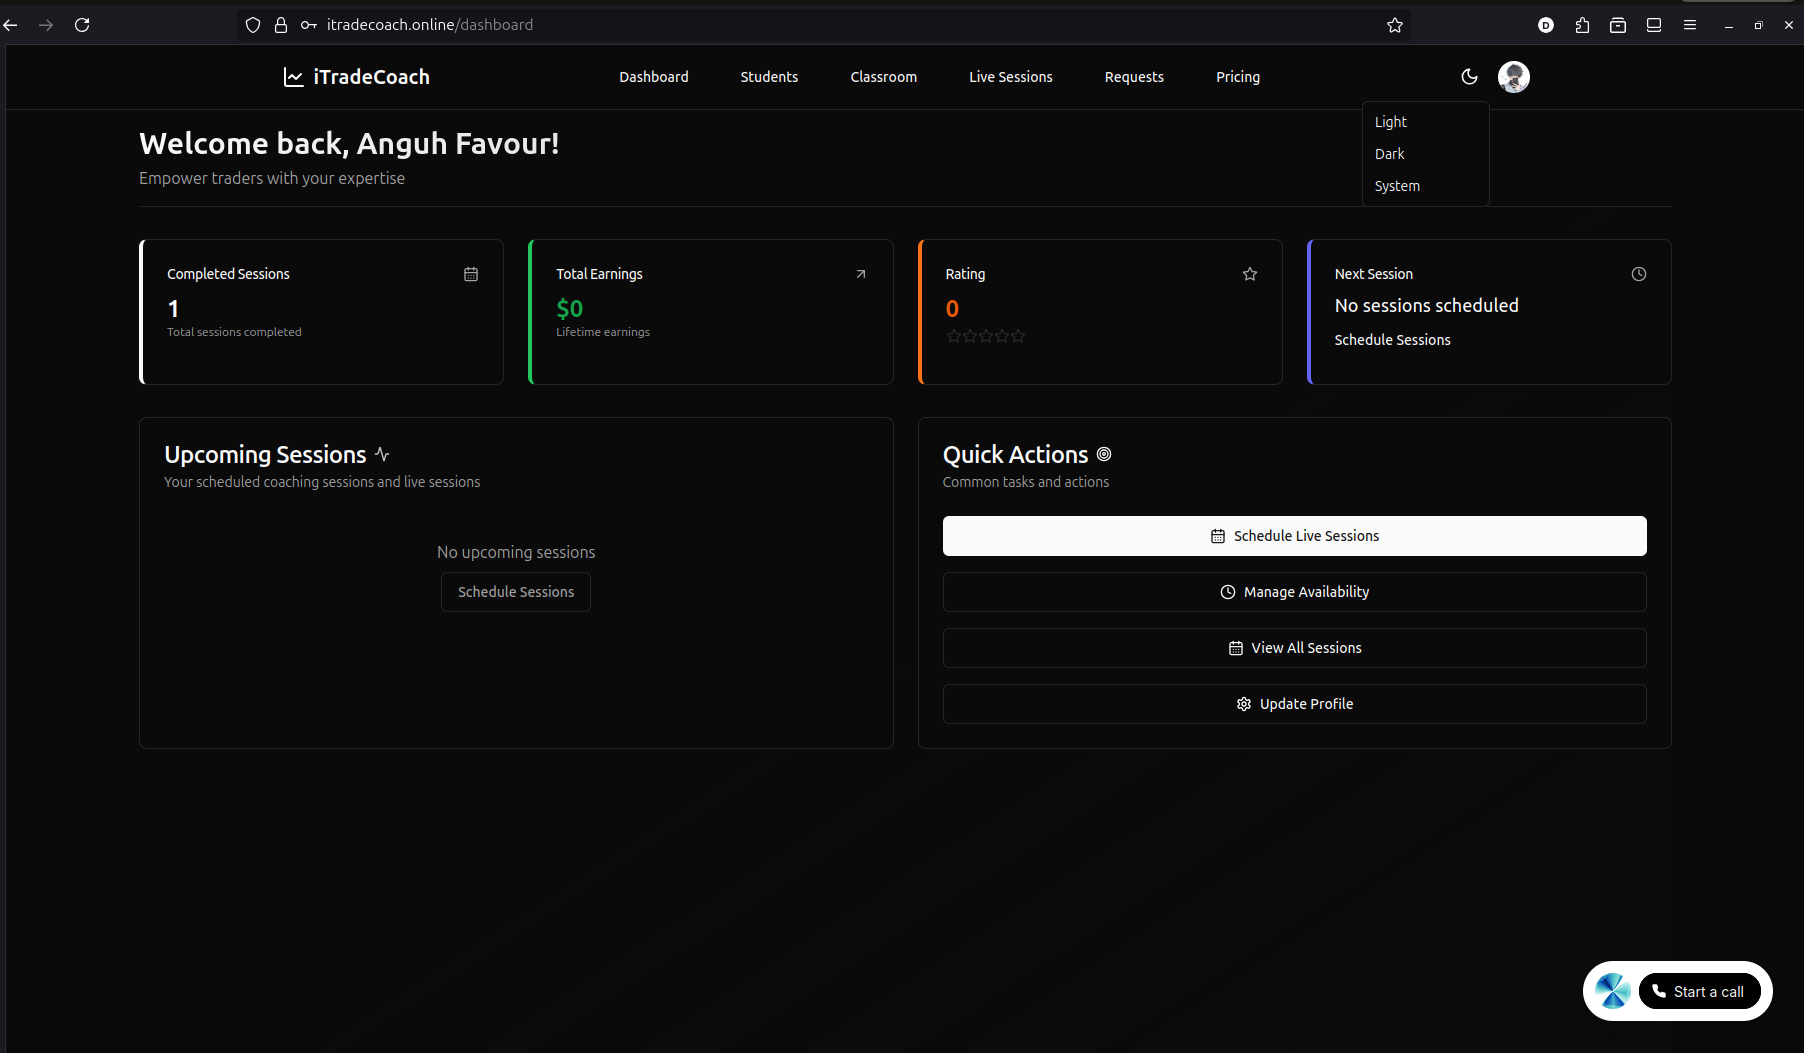Screen dimensions: 1804x1053
Task: Click the iTradeCoach chart logo icon
Action: click(293, 77)
